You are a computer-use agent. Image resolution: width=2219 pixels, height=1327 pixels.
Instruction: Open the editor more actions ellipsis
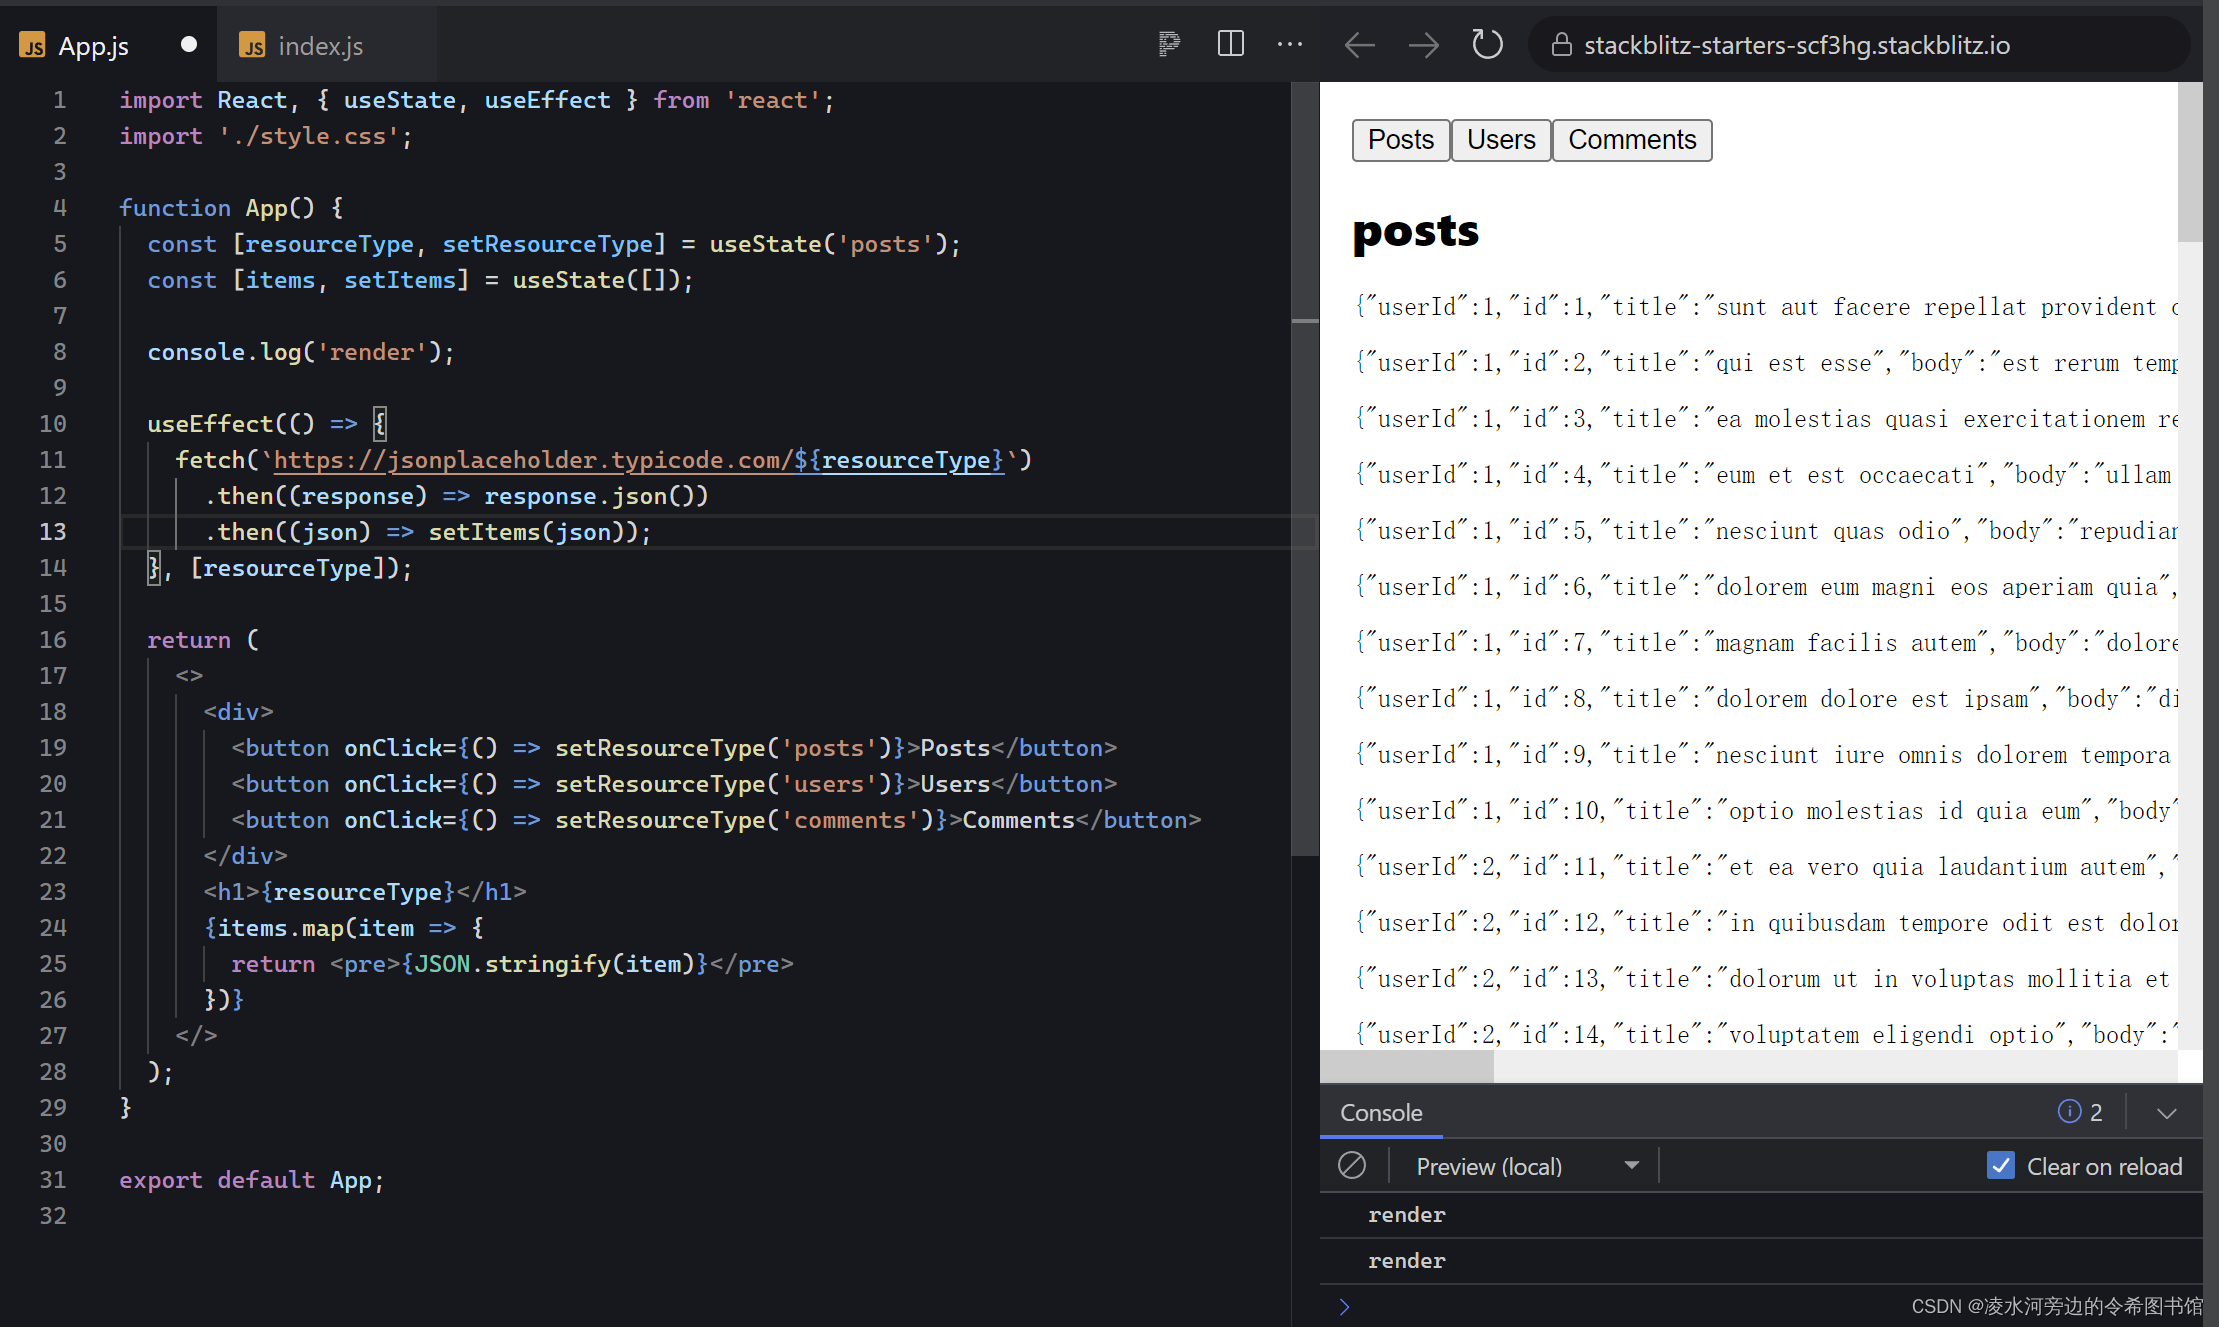coord(1290,44)
